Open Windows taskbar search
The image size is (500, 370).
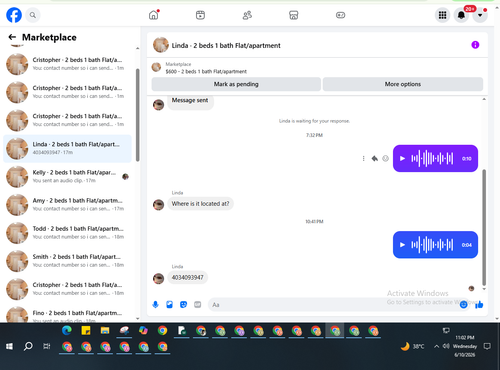click(28, 346)
